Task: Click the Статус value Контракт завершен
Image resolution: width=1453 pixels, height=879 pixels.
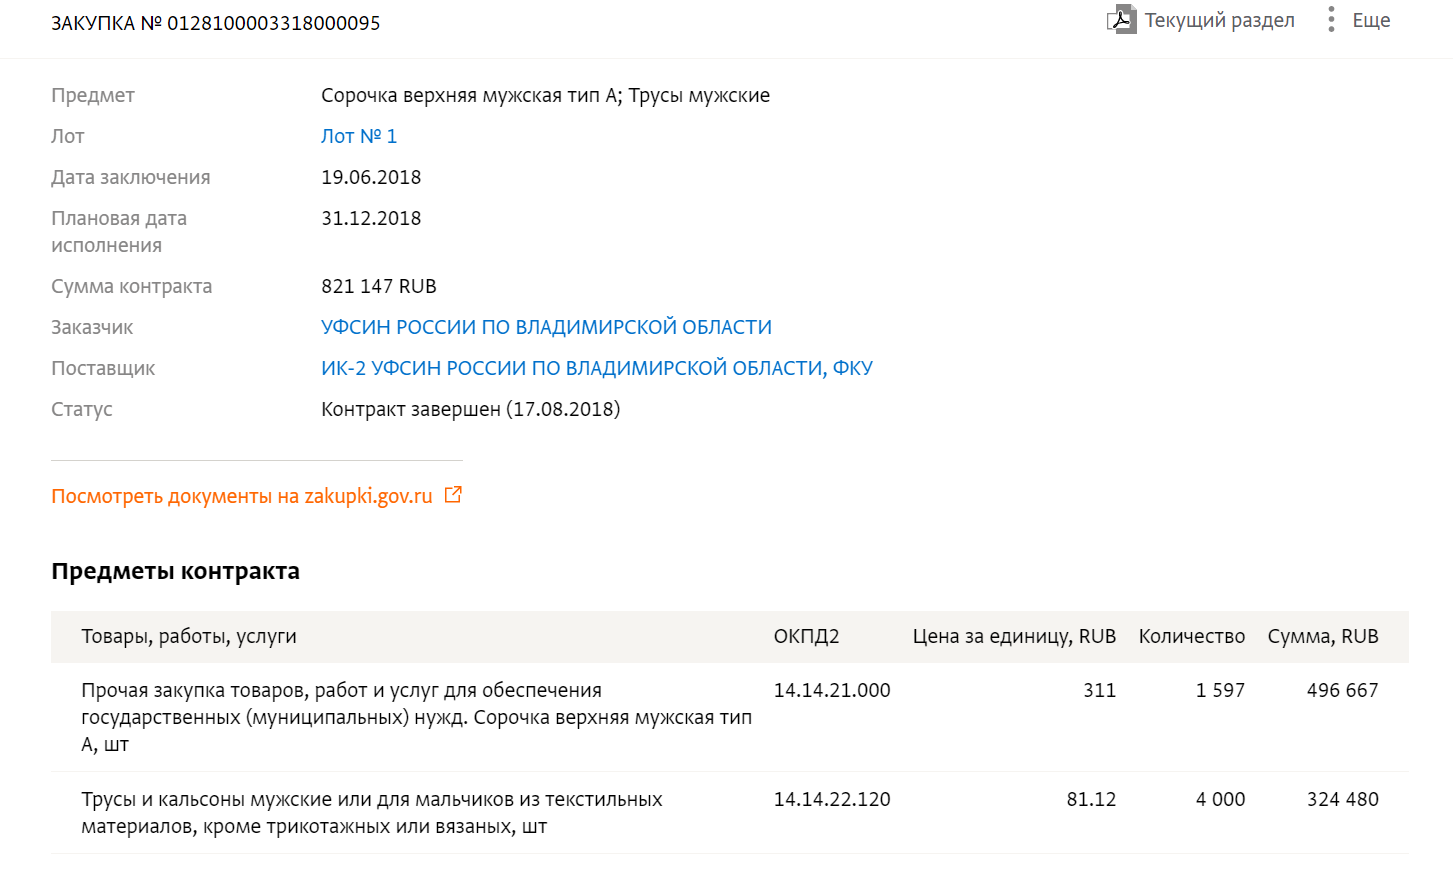Action: pos(470,409)
